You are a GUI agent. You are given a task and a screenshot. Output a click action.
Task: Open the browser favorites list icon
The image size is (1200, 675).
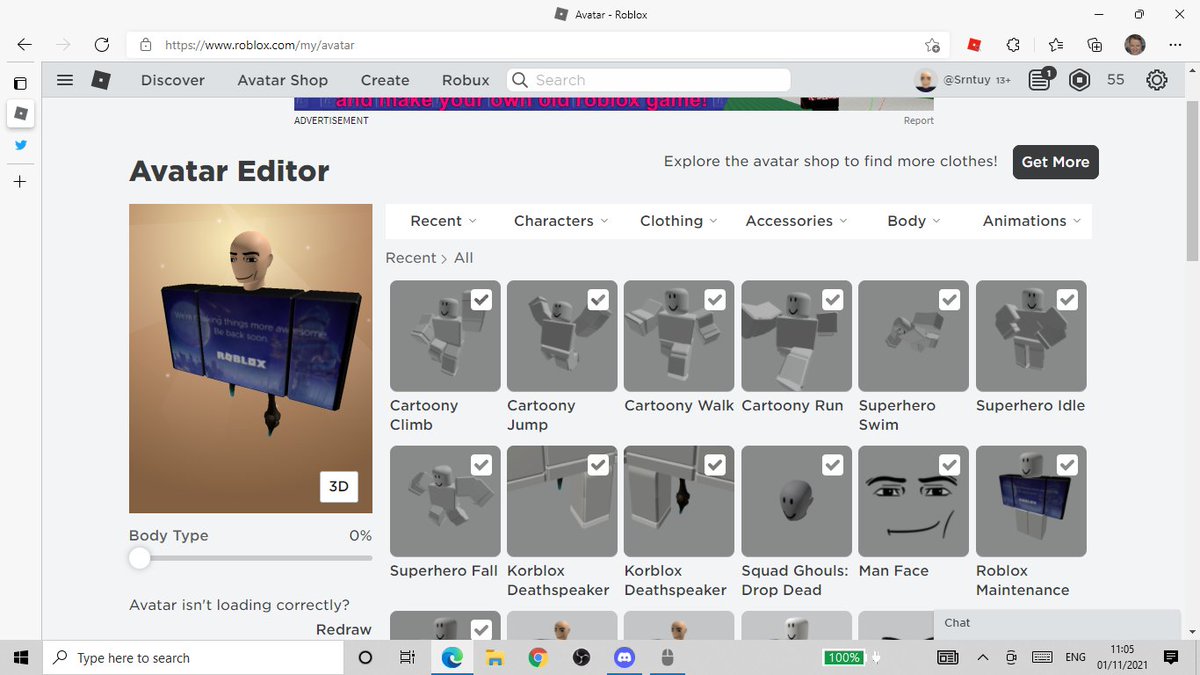coord(1056,45)
